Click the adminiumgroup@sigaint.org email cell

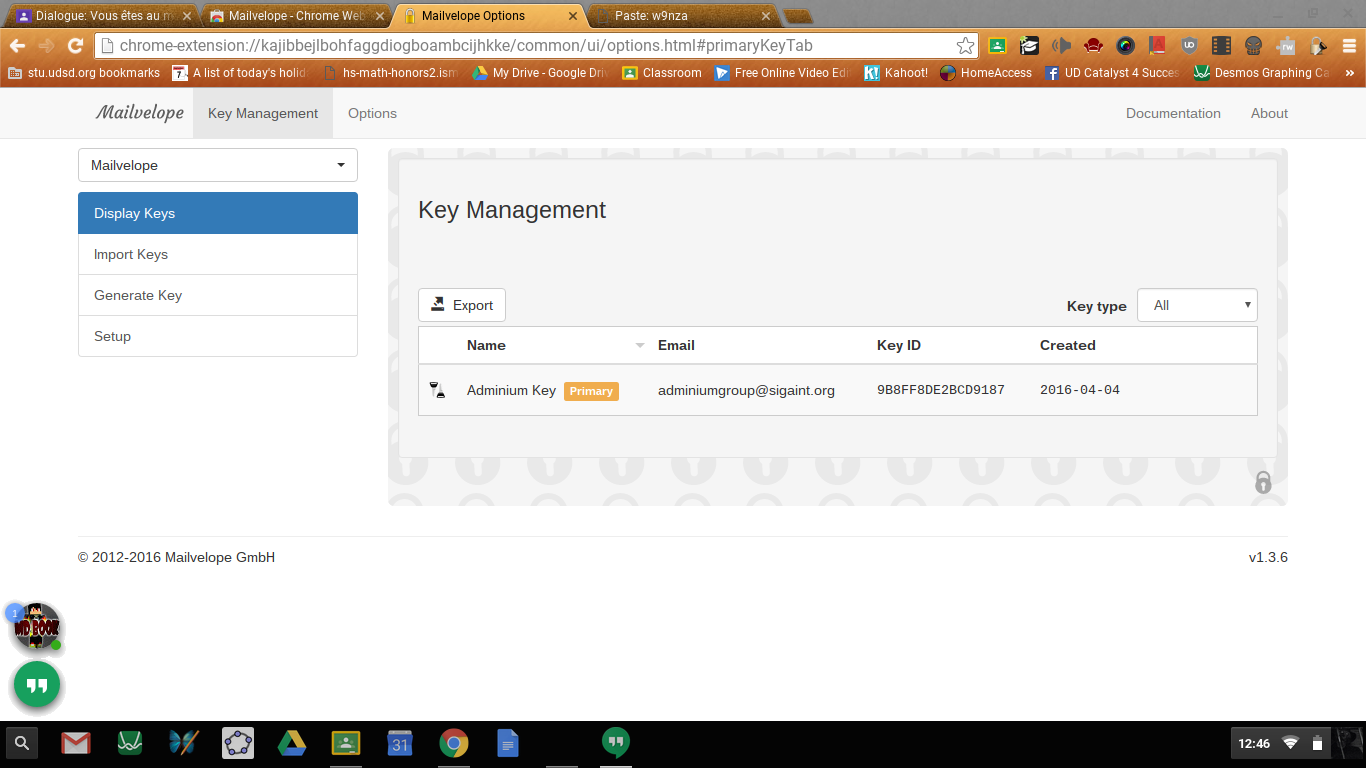coord(746,390)
